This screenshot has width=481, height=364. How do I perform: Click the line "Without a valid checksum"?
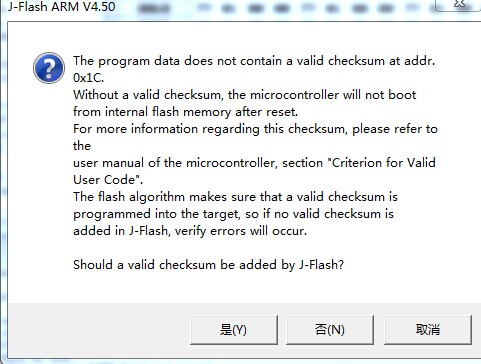click(244, 95)
